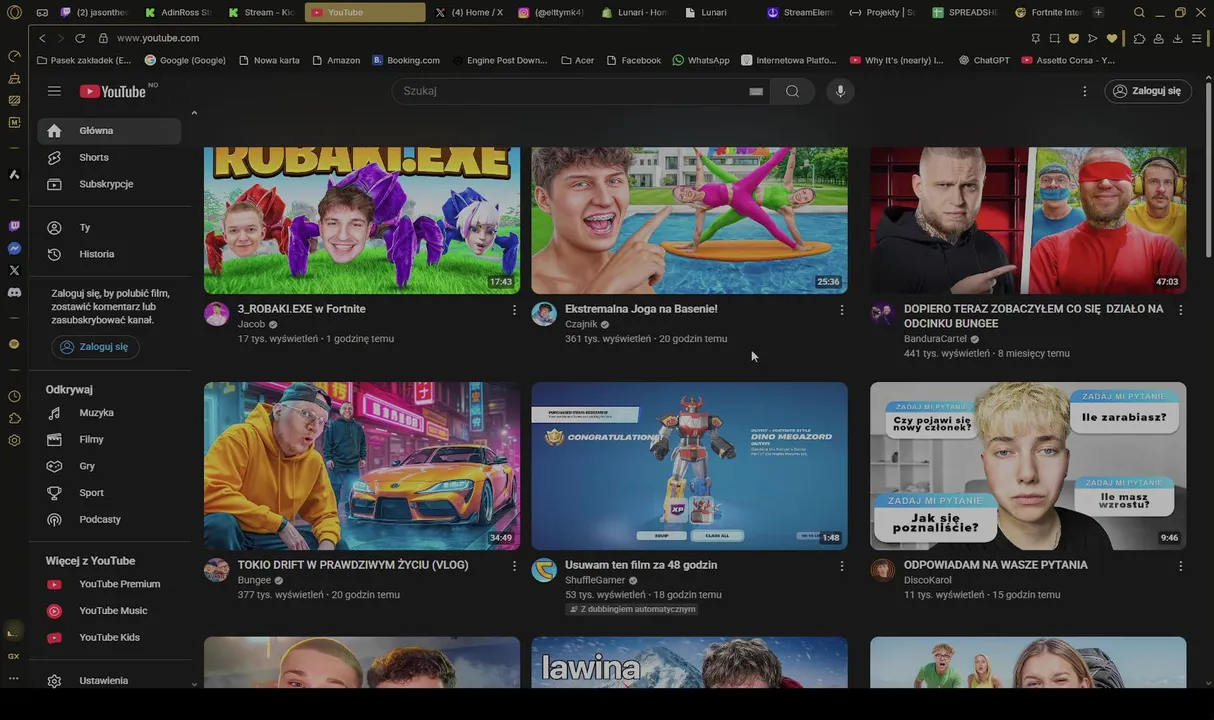Image resolution: width=1214 pixels, height=720 pixels.
Task: Switch to the StreamElements tab
Action: tap(801, 12)
